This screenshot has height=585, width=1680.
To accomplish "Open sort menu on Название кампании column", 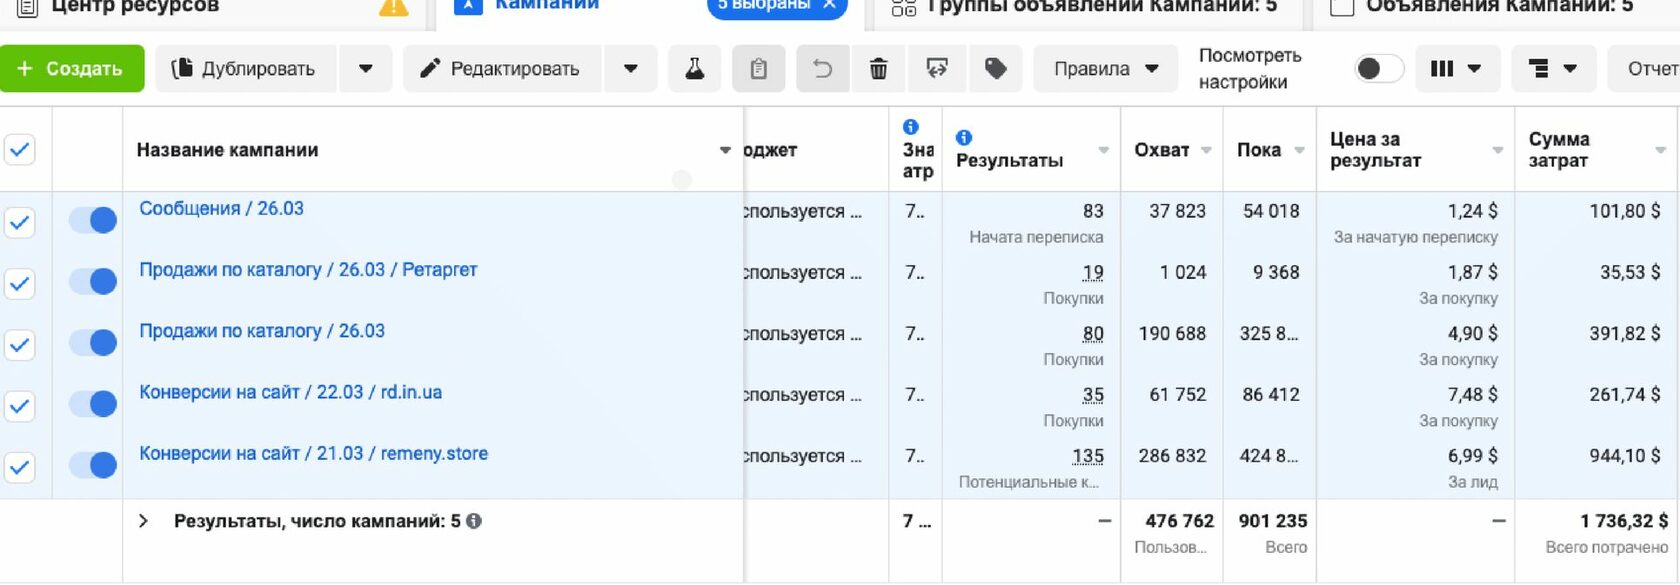I will point(725,150).
